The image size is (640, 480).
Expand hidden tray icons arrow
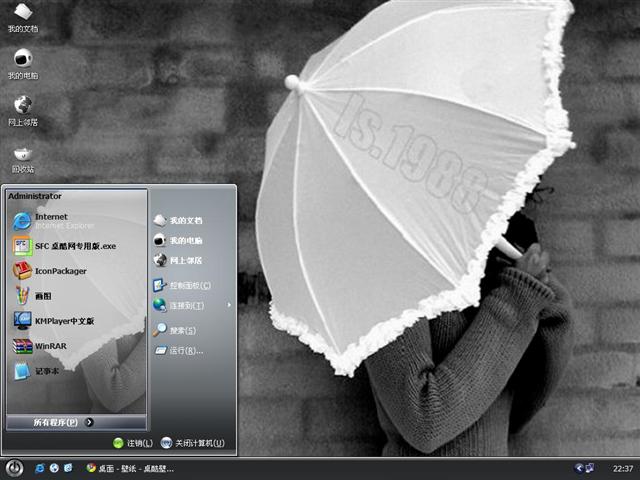coord(578,468)
